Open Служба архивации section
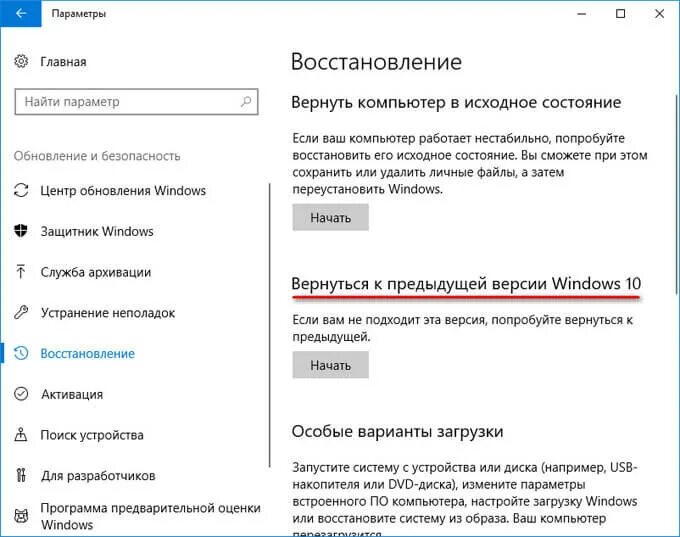 (x=96, y=272)
